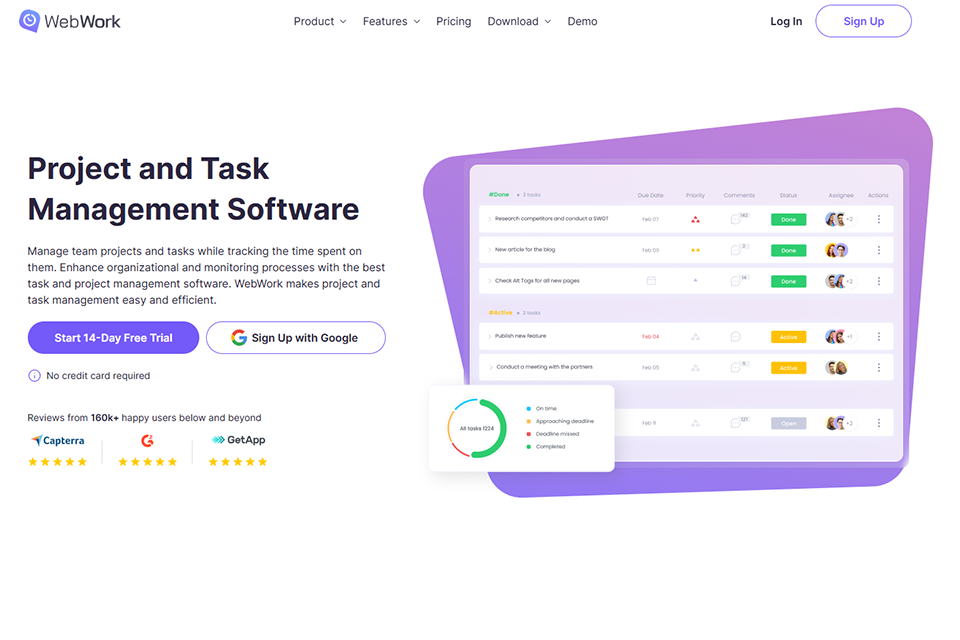Click the All tasks 1224 donut chart

click(x=477, y=428)
